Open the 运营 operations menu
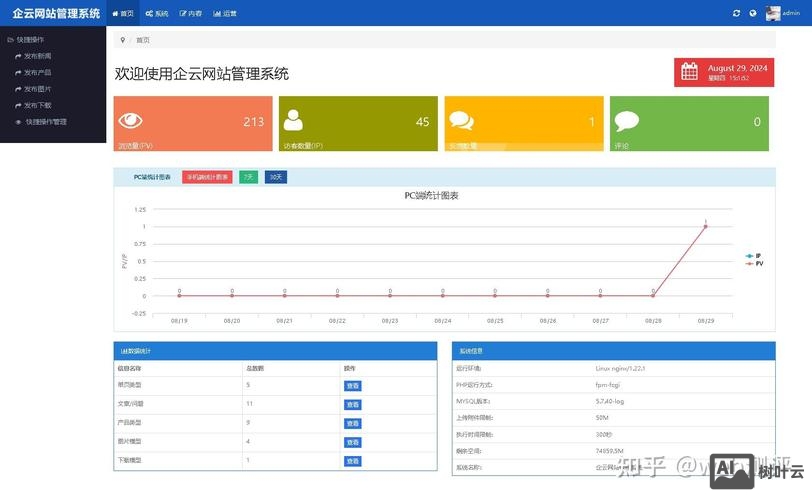This screenshot has width=812, height=500. [x=225, y=13]
